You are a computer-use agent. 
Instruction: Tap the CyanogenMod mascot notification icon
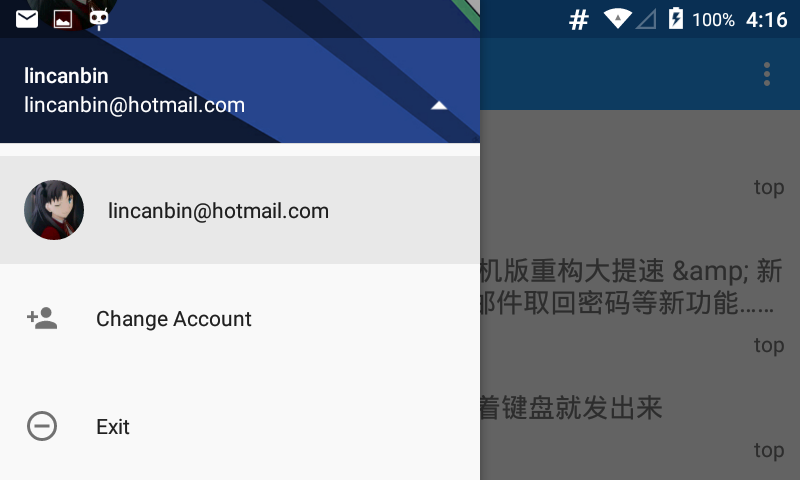click(98, 19)
